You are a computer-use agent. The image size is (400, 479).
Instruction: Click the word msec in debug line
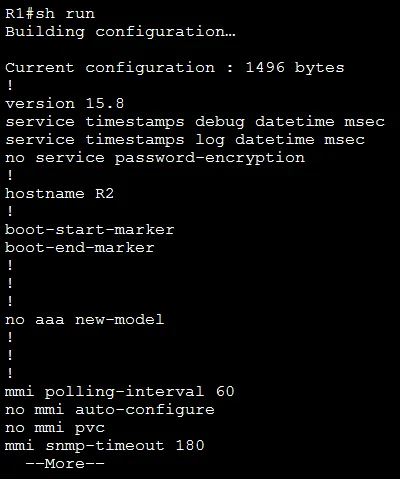pos(365,122)
